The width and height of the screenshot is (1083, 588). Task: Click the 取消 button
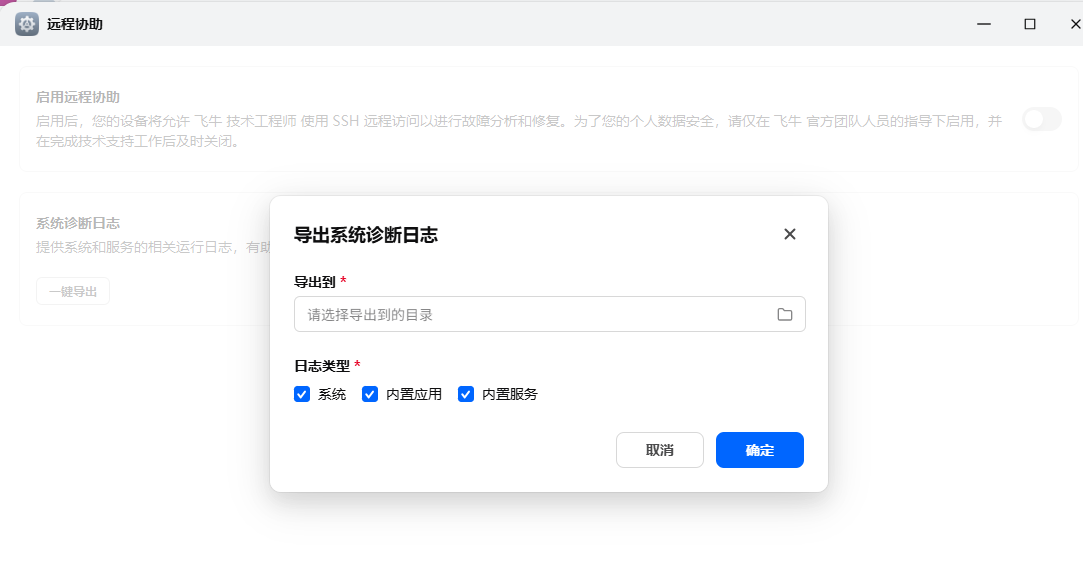(x=660, y=450)
